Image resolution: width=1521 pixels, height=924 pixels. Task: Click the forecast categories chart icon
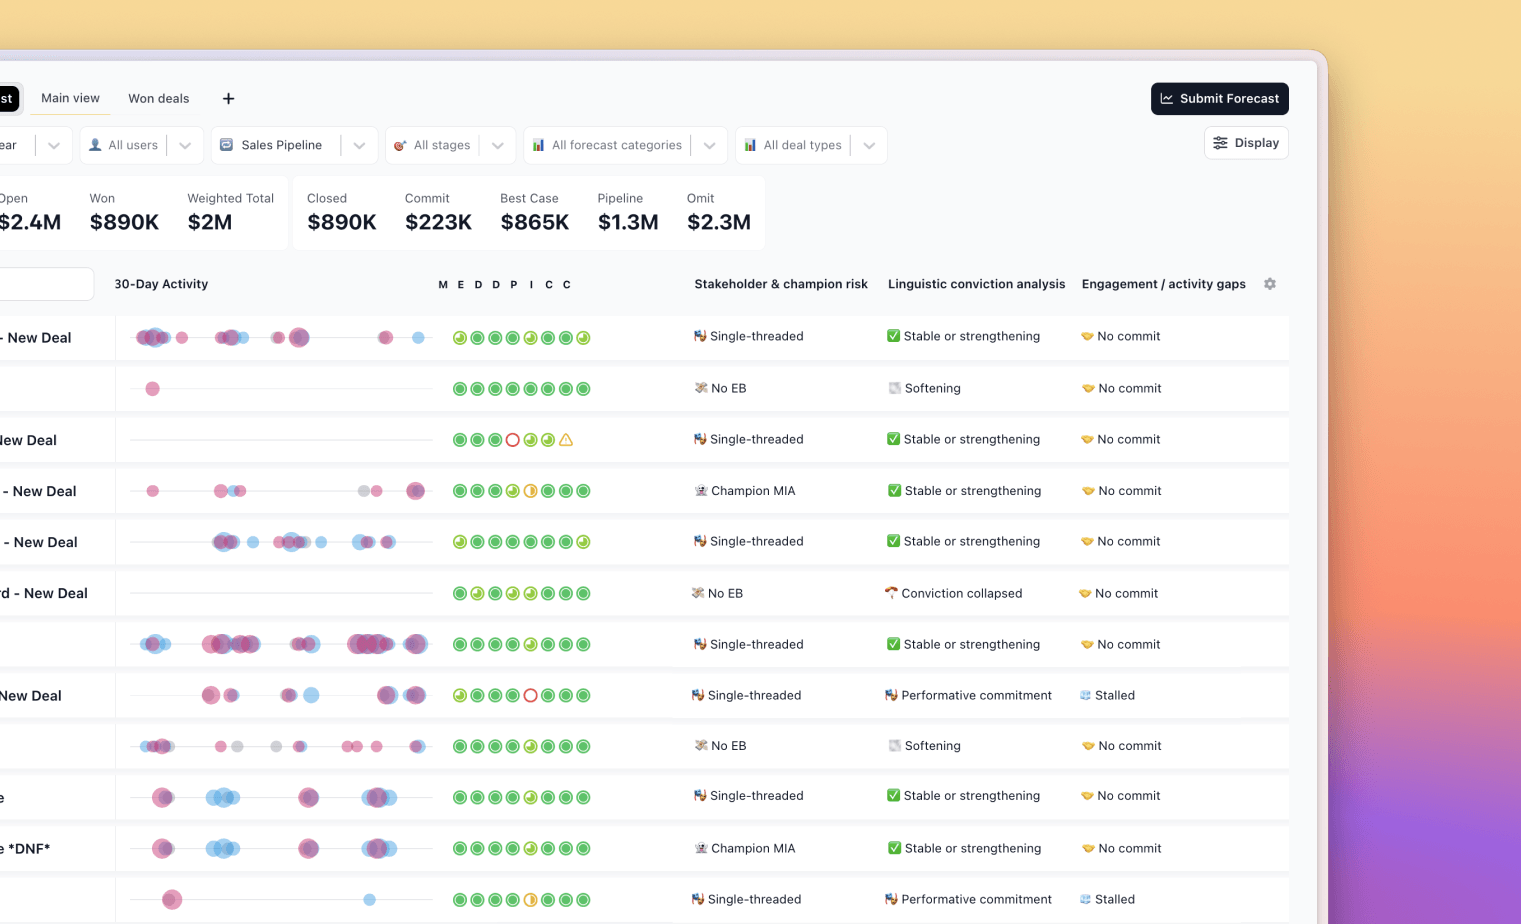tap(538, 145)
